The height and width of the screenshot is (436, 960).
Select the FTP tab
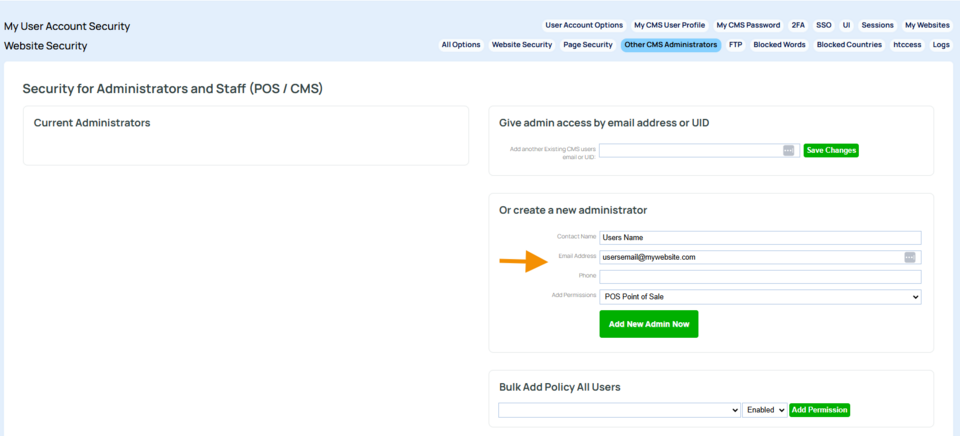735,45
